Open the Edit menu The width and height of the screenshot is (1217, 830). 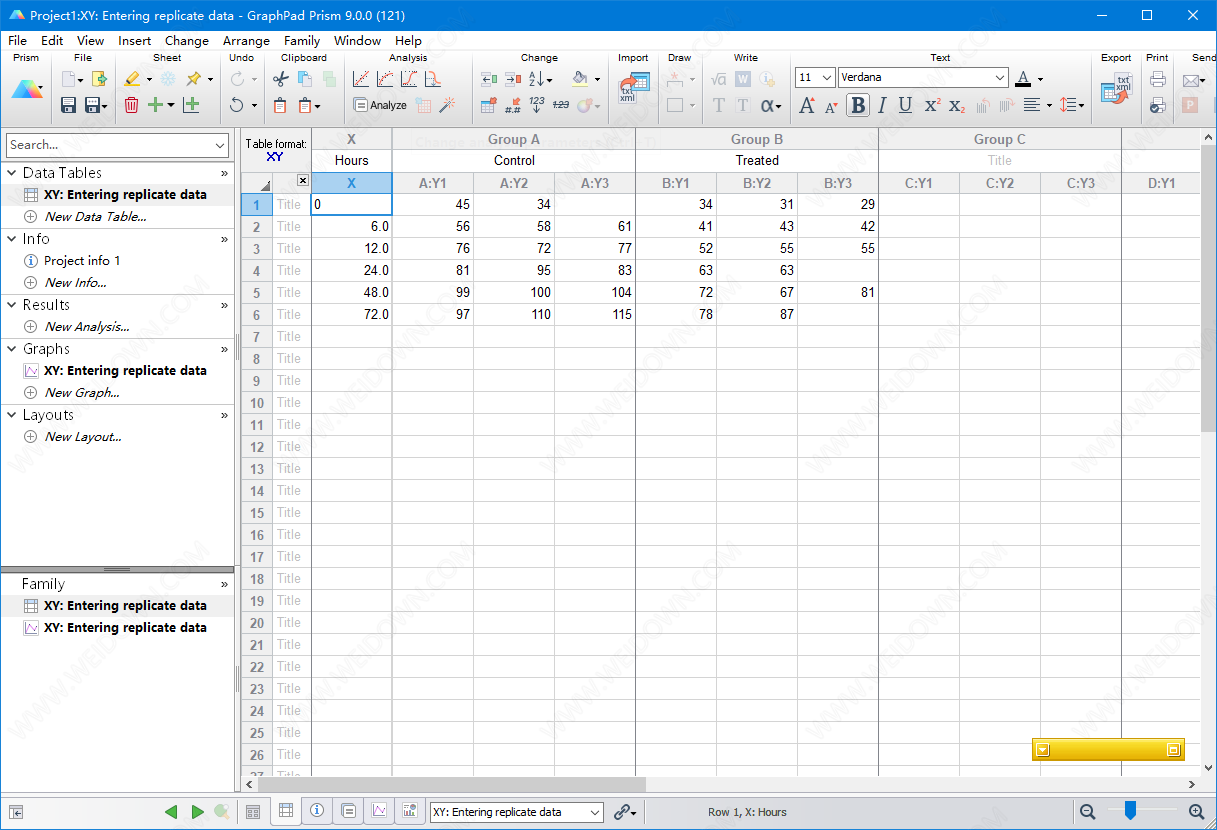click(52, 41)
